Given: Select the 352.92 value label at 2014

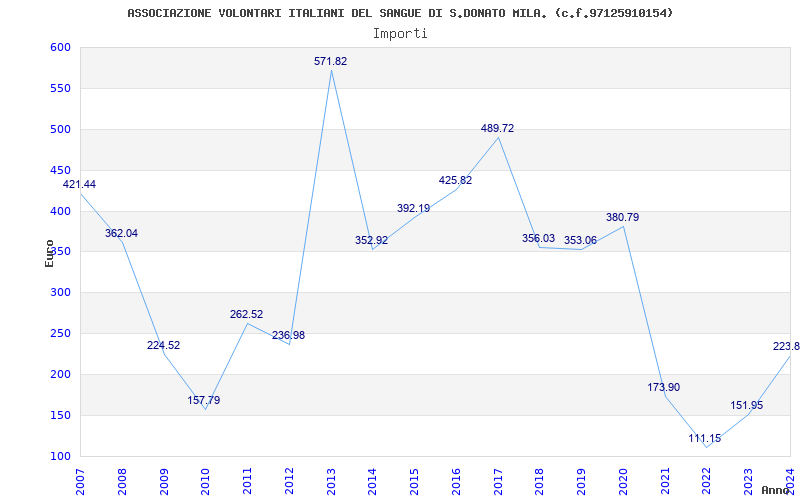Looking at the screenshot, I should (x=371, y=240).
